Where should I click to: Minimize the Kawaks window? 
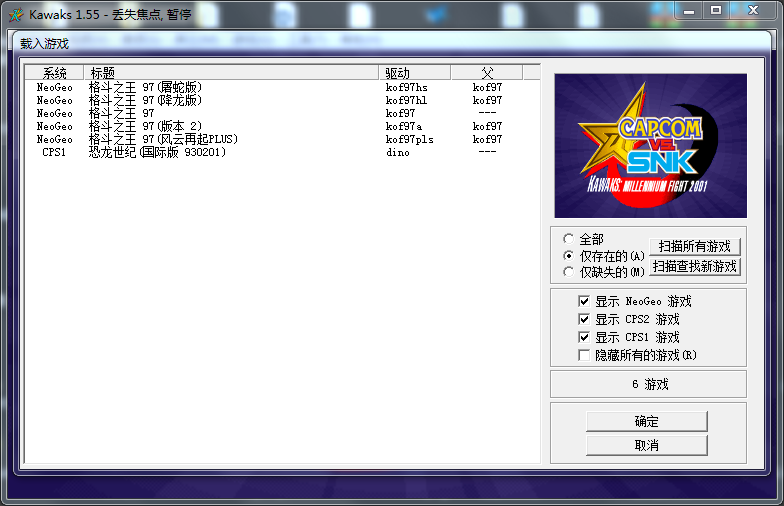689,10
